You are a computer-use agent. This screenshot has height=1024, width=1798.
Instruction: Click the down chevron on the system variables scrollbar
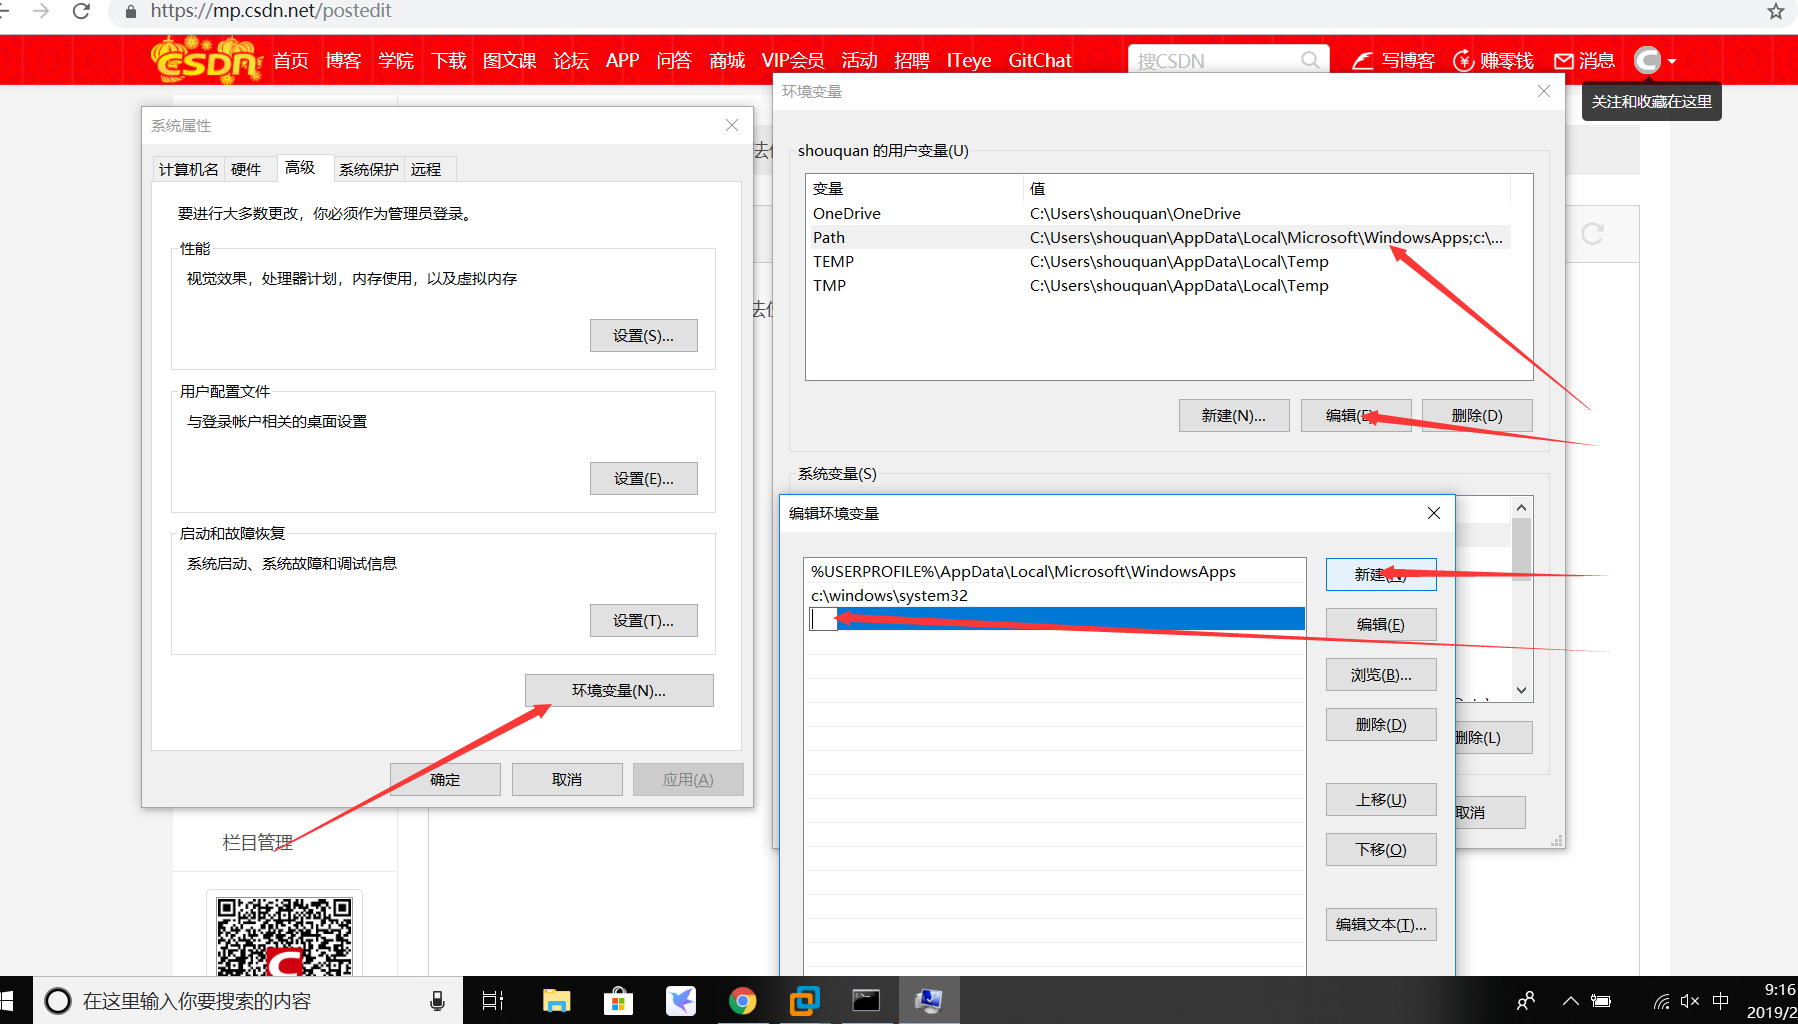point(1521,690)
